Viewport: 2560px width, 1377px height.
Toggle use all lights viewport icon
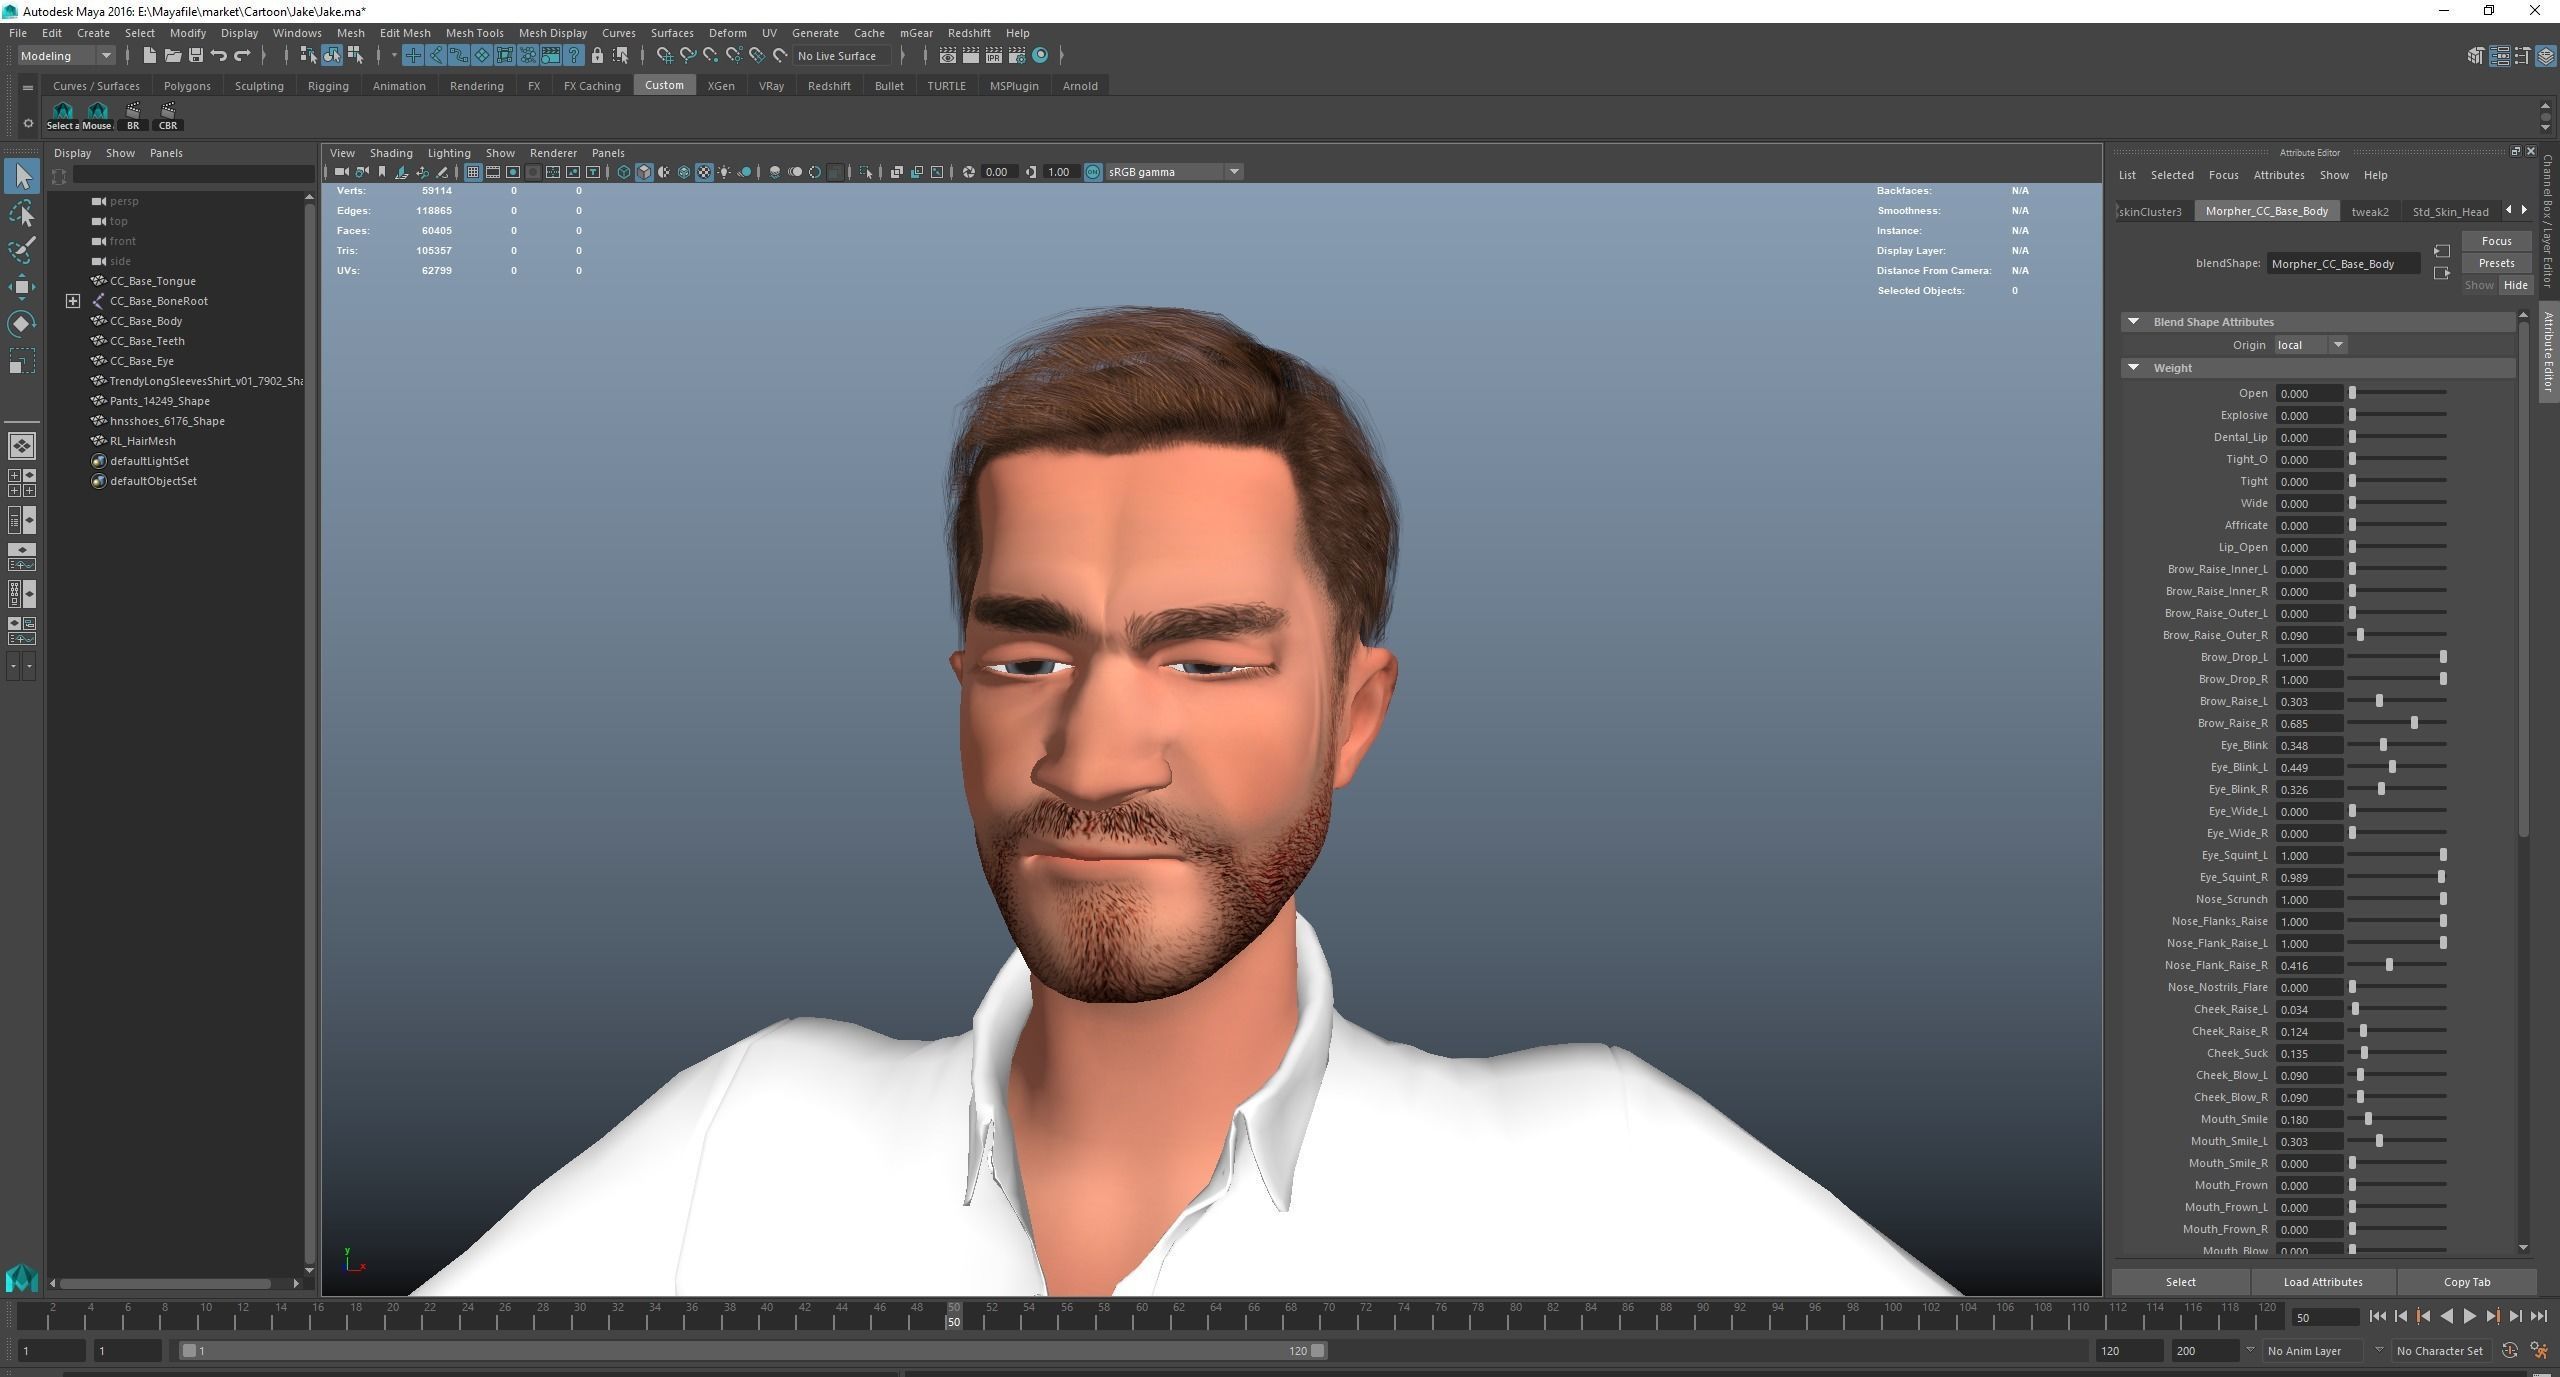pyautogui.click(x=724, y=172)
